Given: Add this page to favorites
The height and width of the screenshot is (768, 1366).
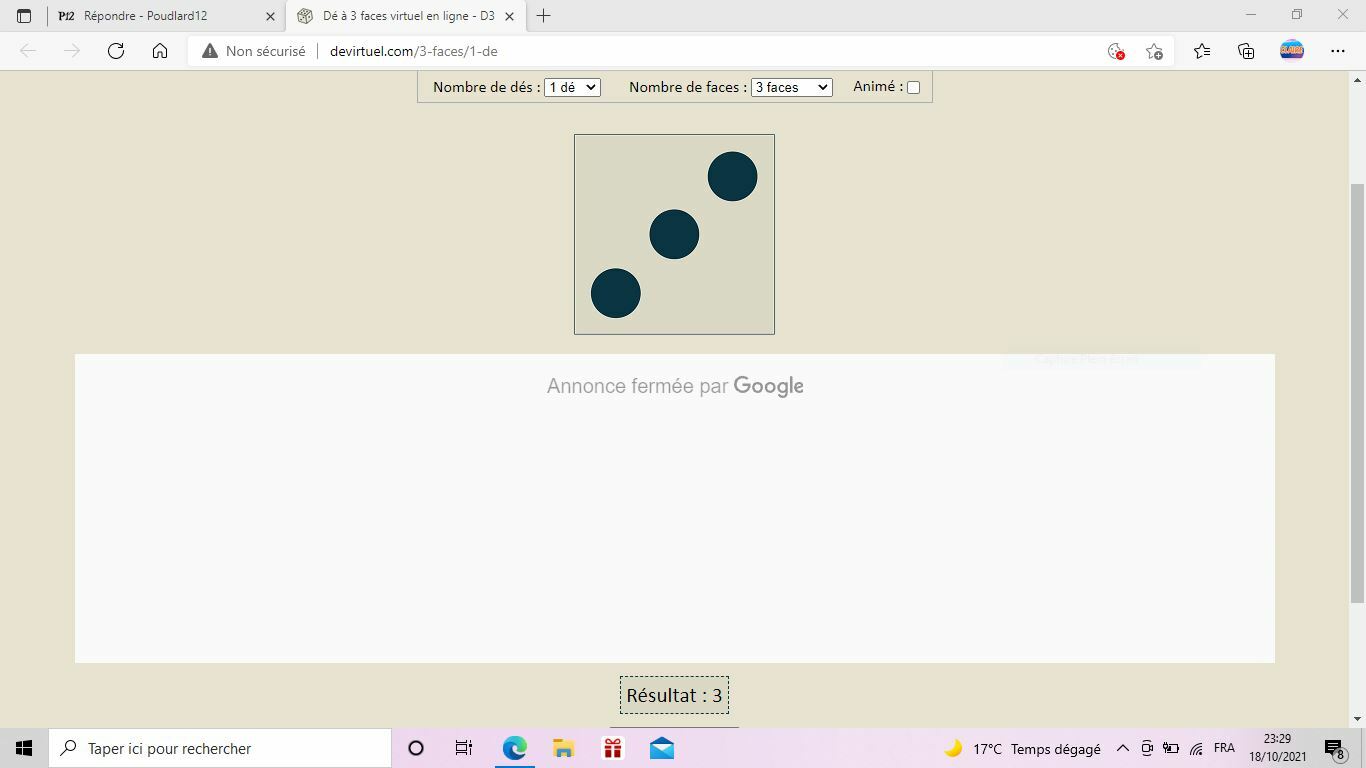Looking at the screenshot, I should click(x=1154, y=51).
